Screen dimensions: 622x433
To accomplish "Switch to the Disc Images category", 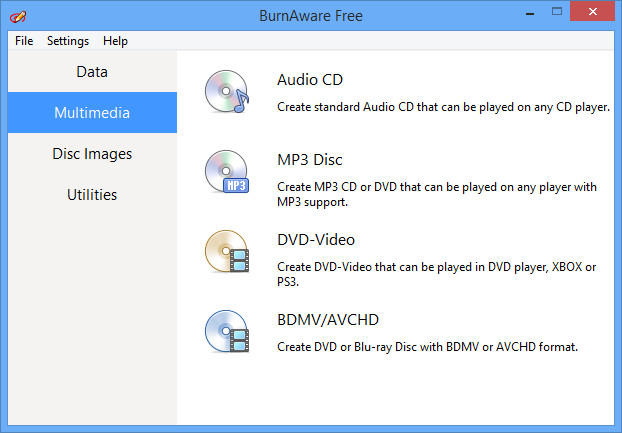I will pos(92,153).
